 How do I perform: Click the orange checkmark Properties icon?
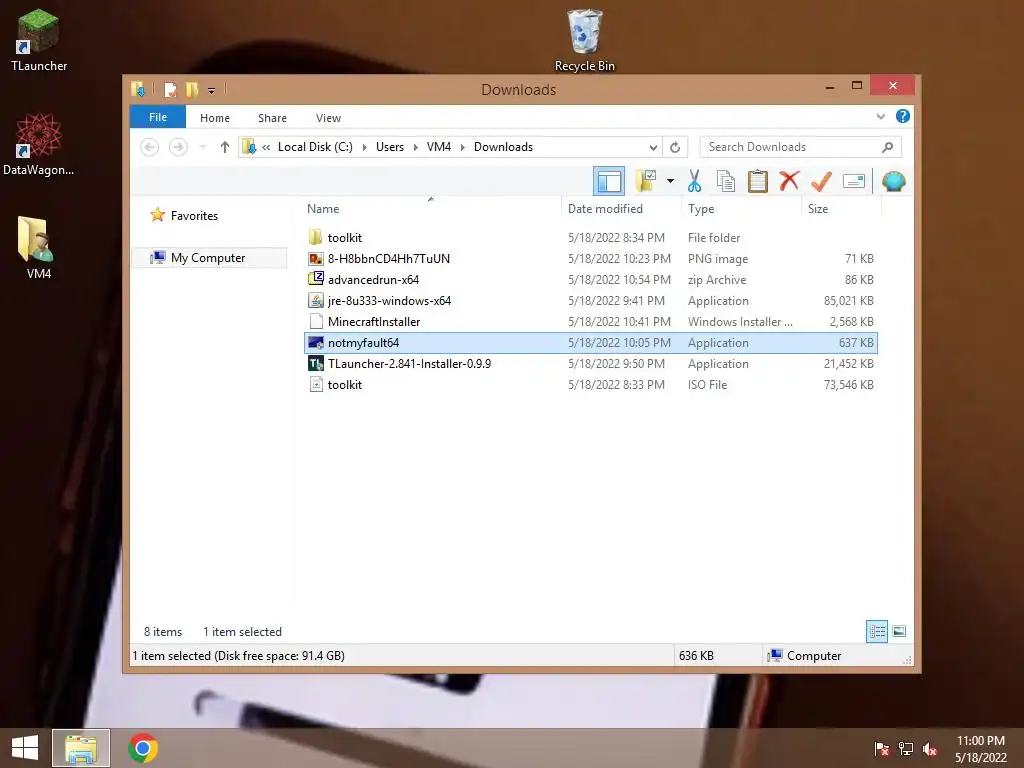point(821,181)
